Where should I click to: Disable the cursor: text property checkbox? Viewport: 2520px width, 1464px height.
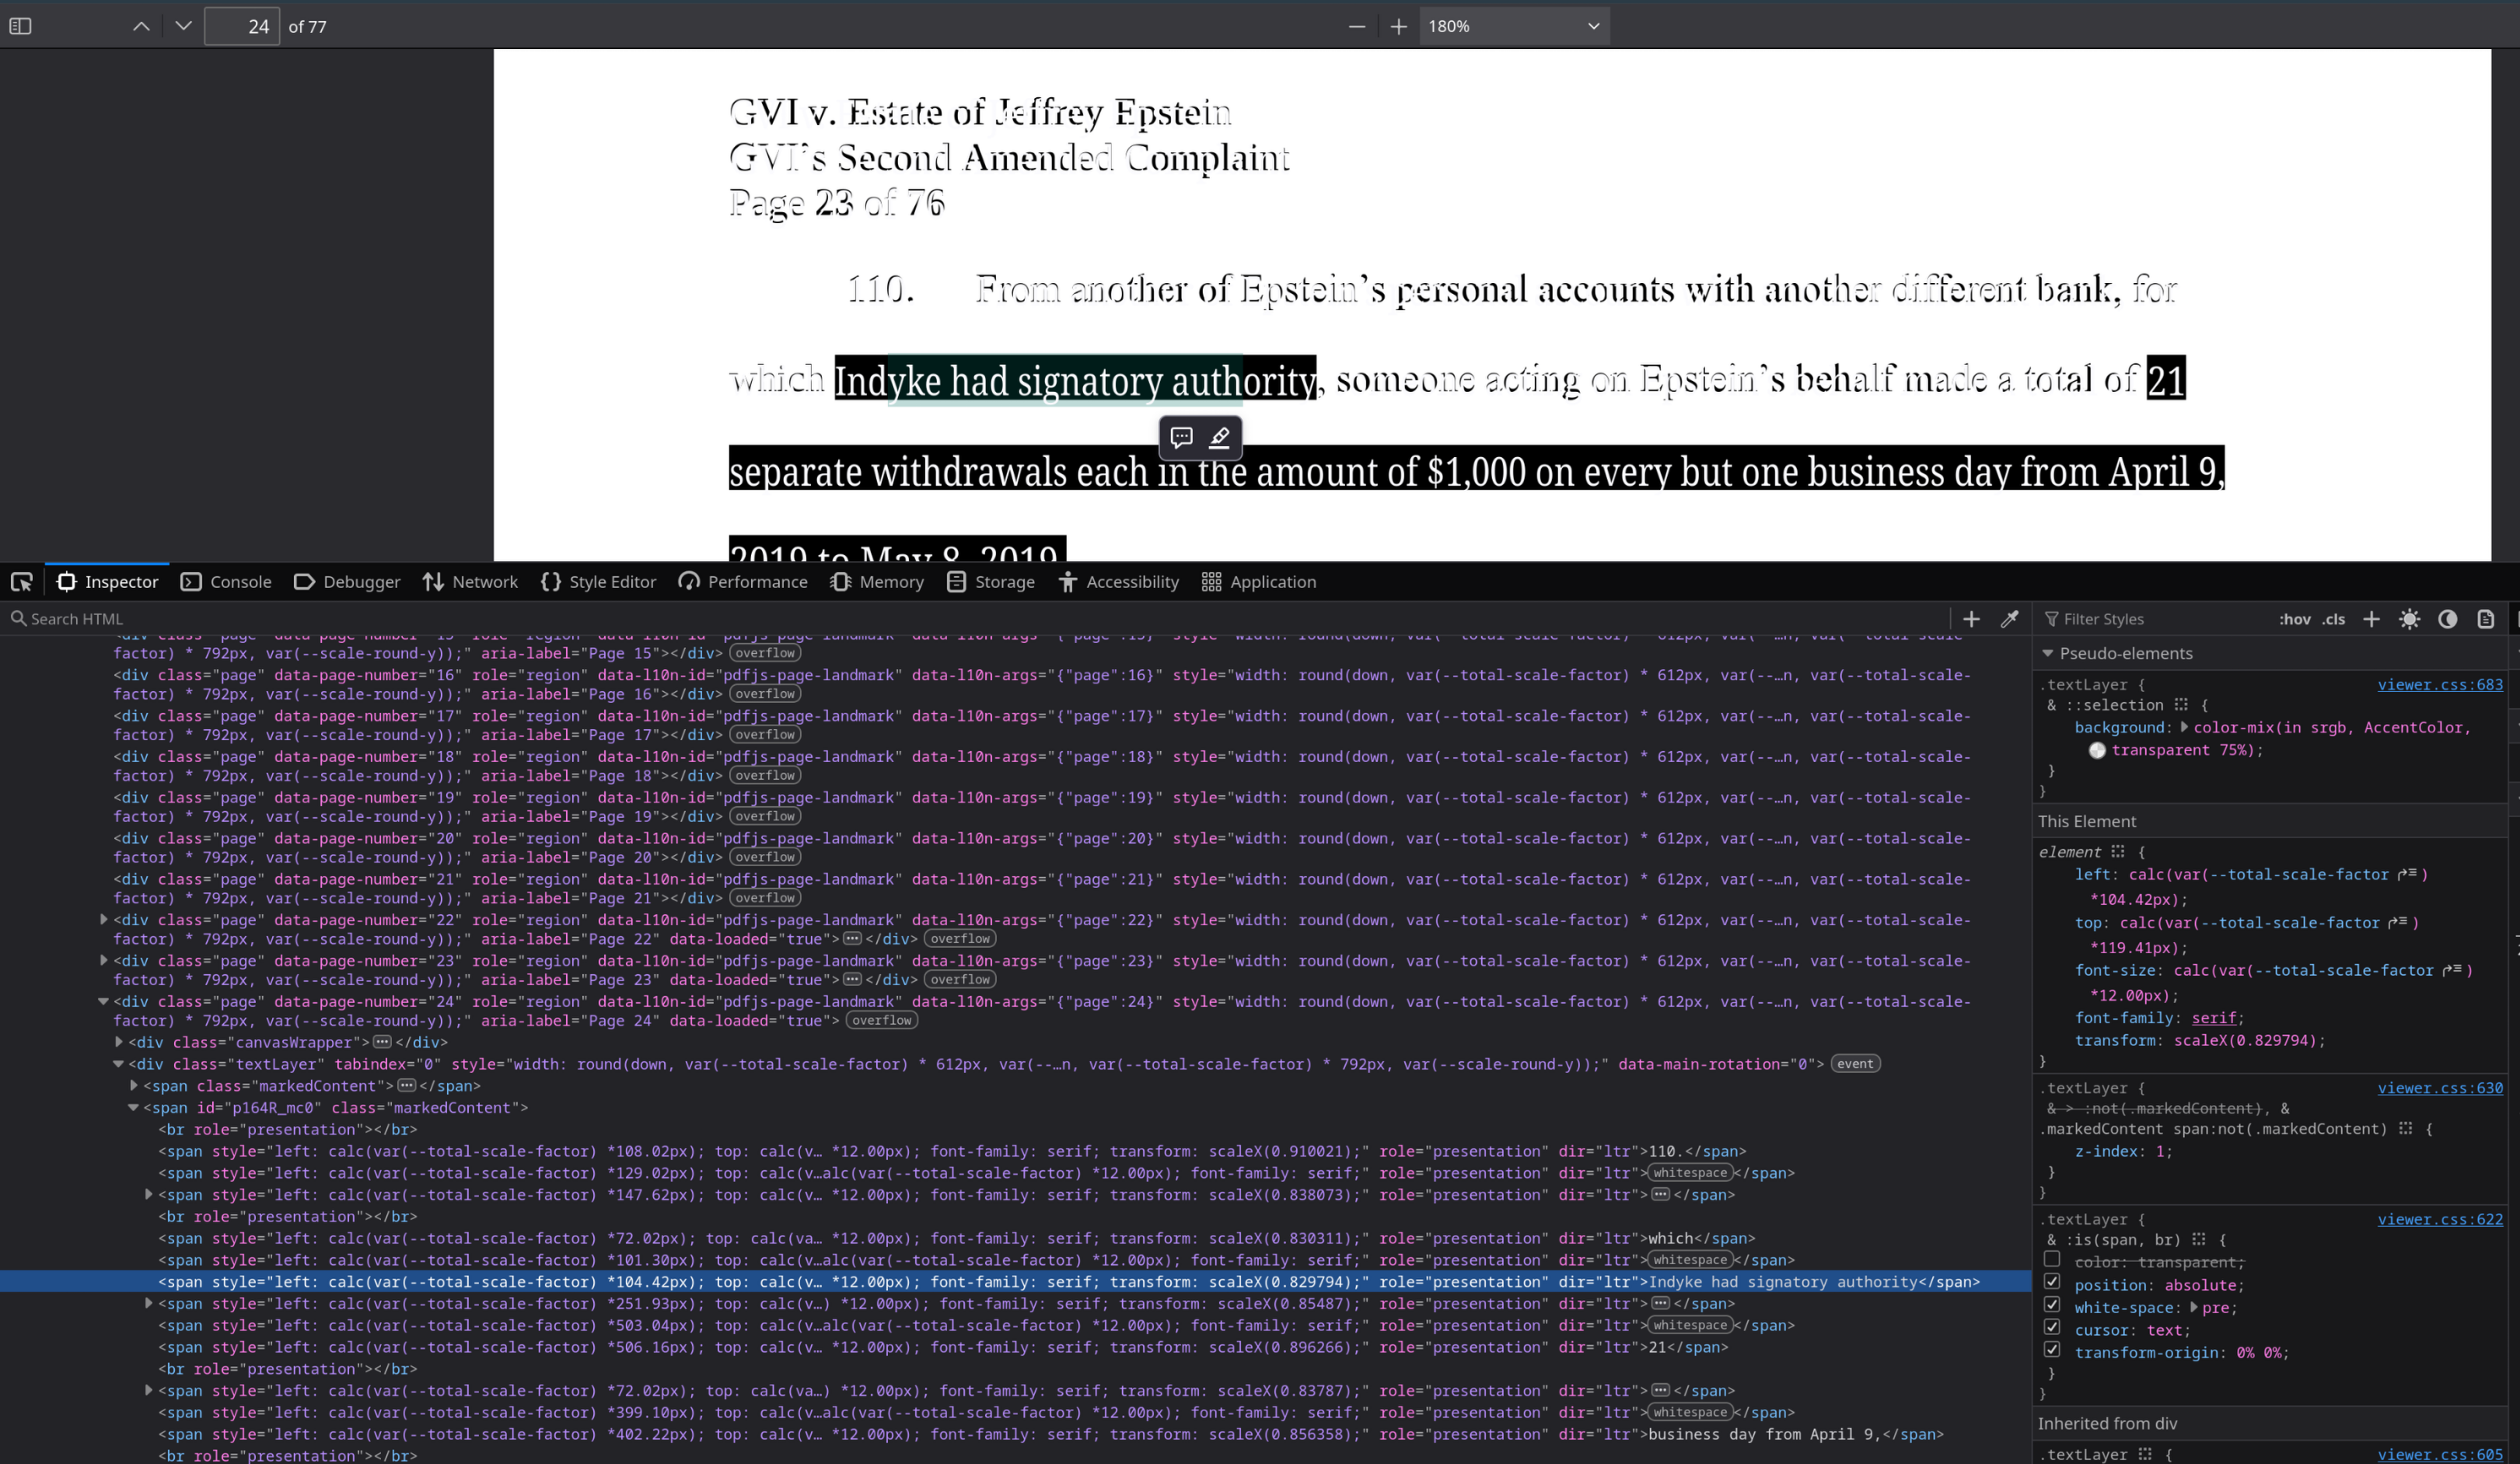pyautogui.click(x=2052, y=1327)
